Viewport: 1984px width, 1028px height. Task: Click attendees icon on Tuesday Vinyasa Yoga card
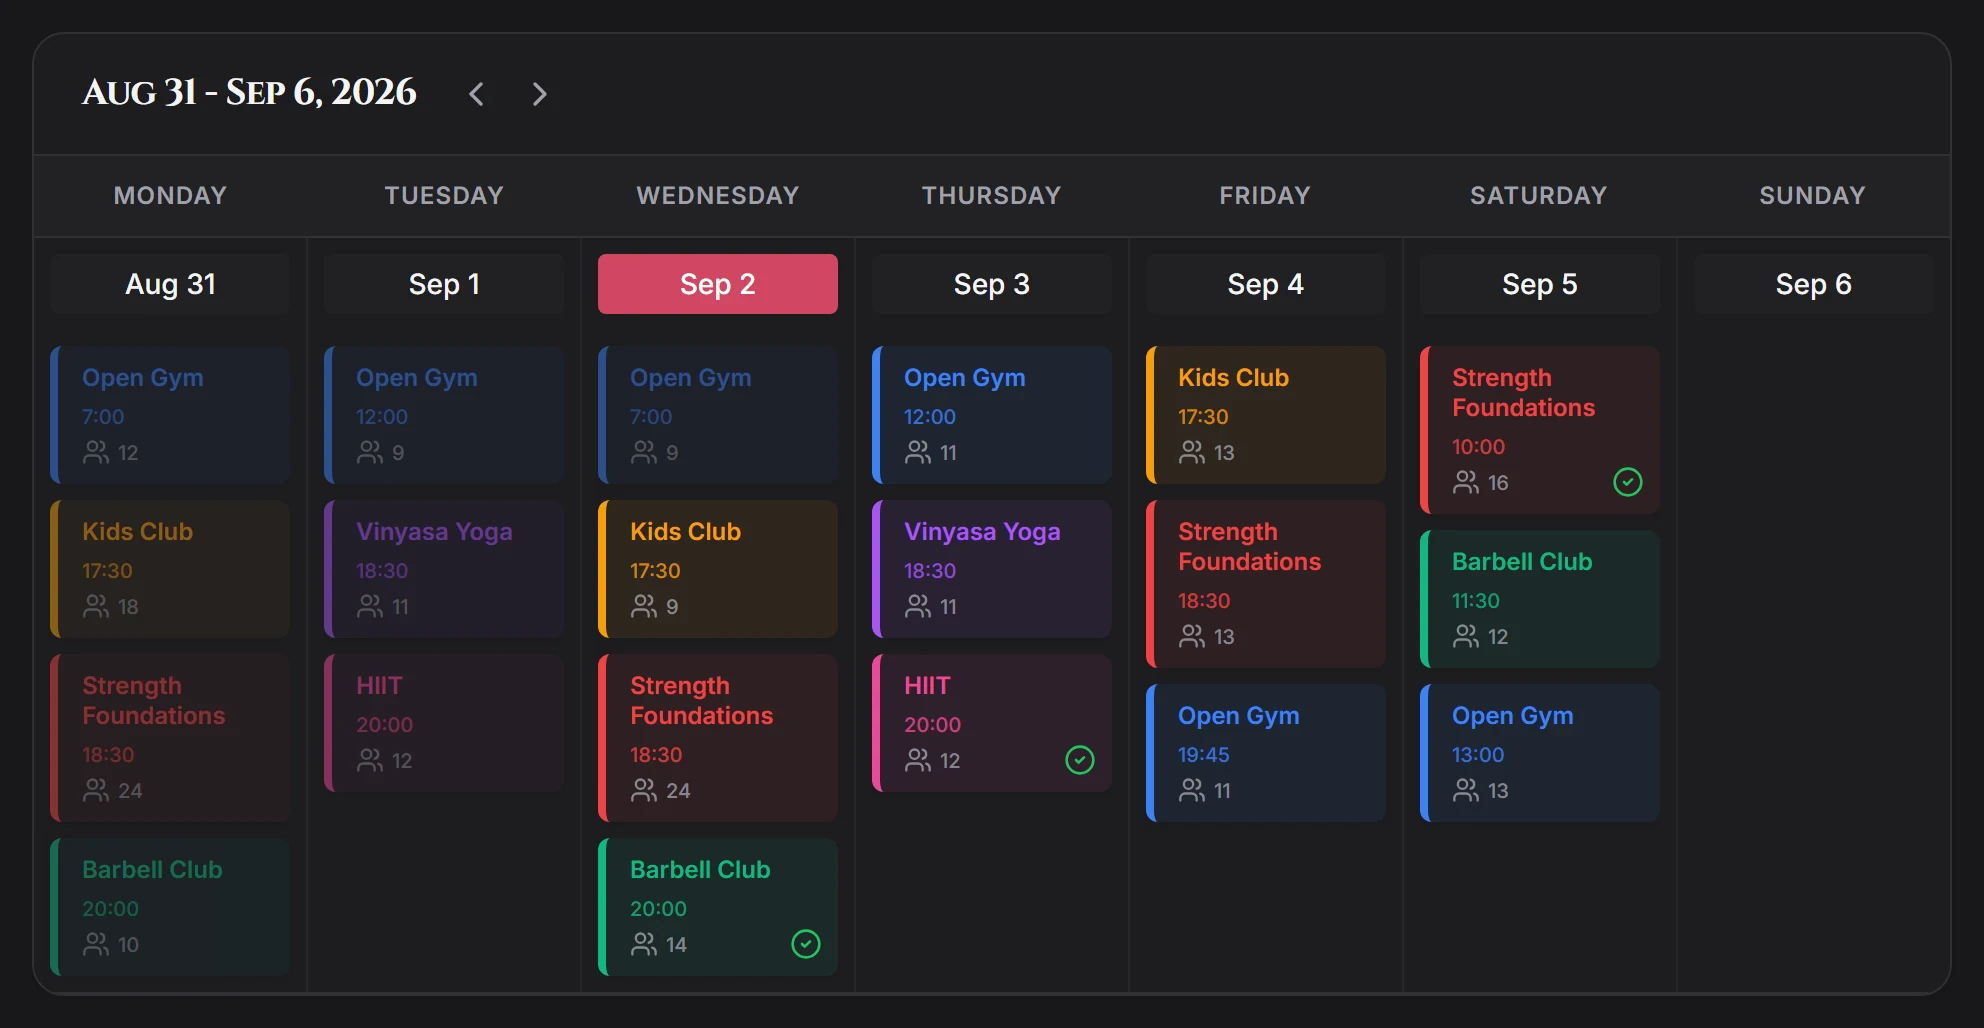coord(370,607)
